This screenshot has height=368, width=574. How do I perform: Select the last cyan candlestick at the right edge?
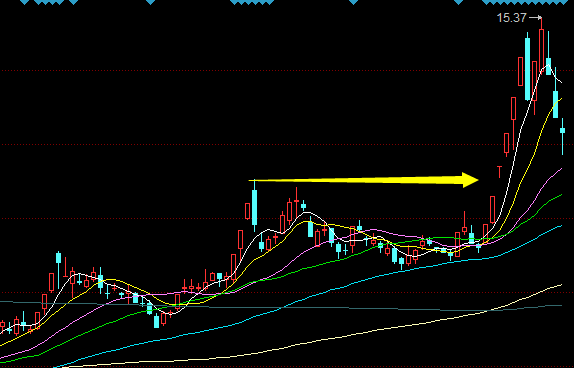tap(563, 135)
